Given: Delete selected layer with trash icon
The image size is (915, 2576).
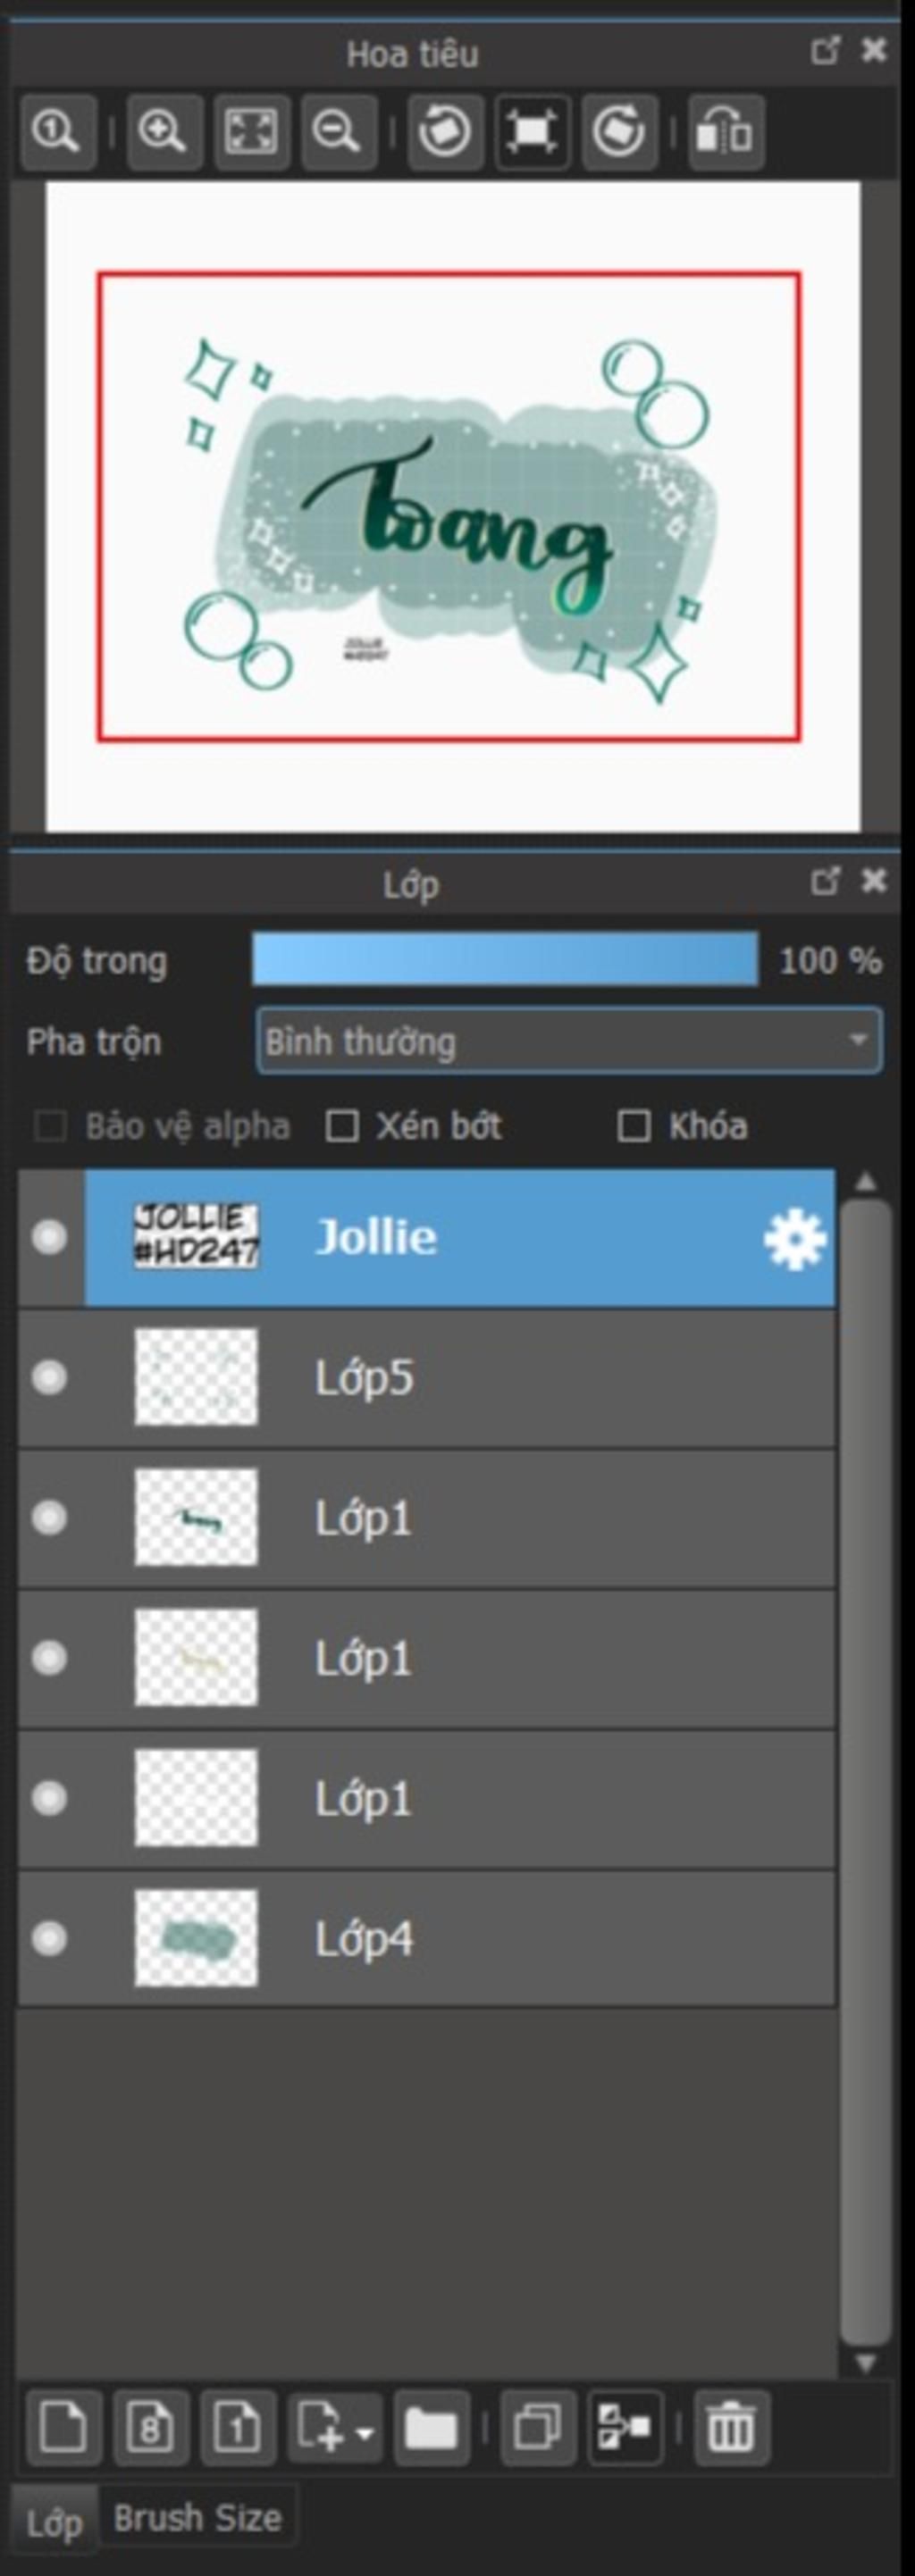Looking at the screenshot, I should tap(731, 2427).
